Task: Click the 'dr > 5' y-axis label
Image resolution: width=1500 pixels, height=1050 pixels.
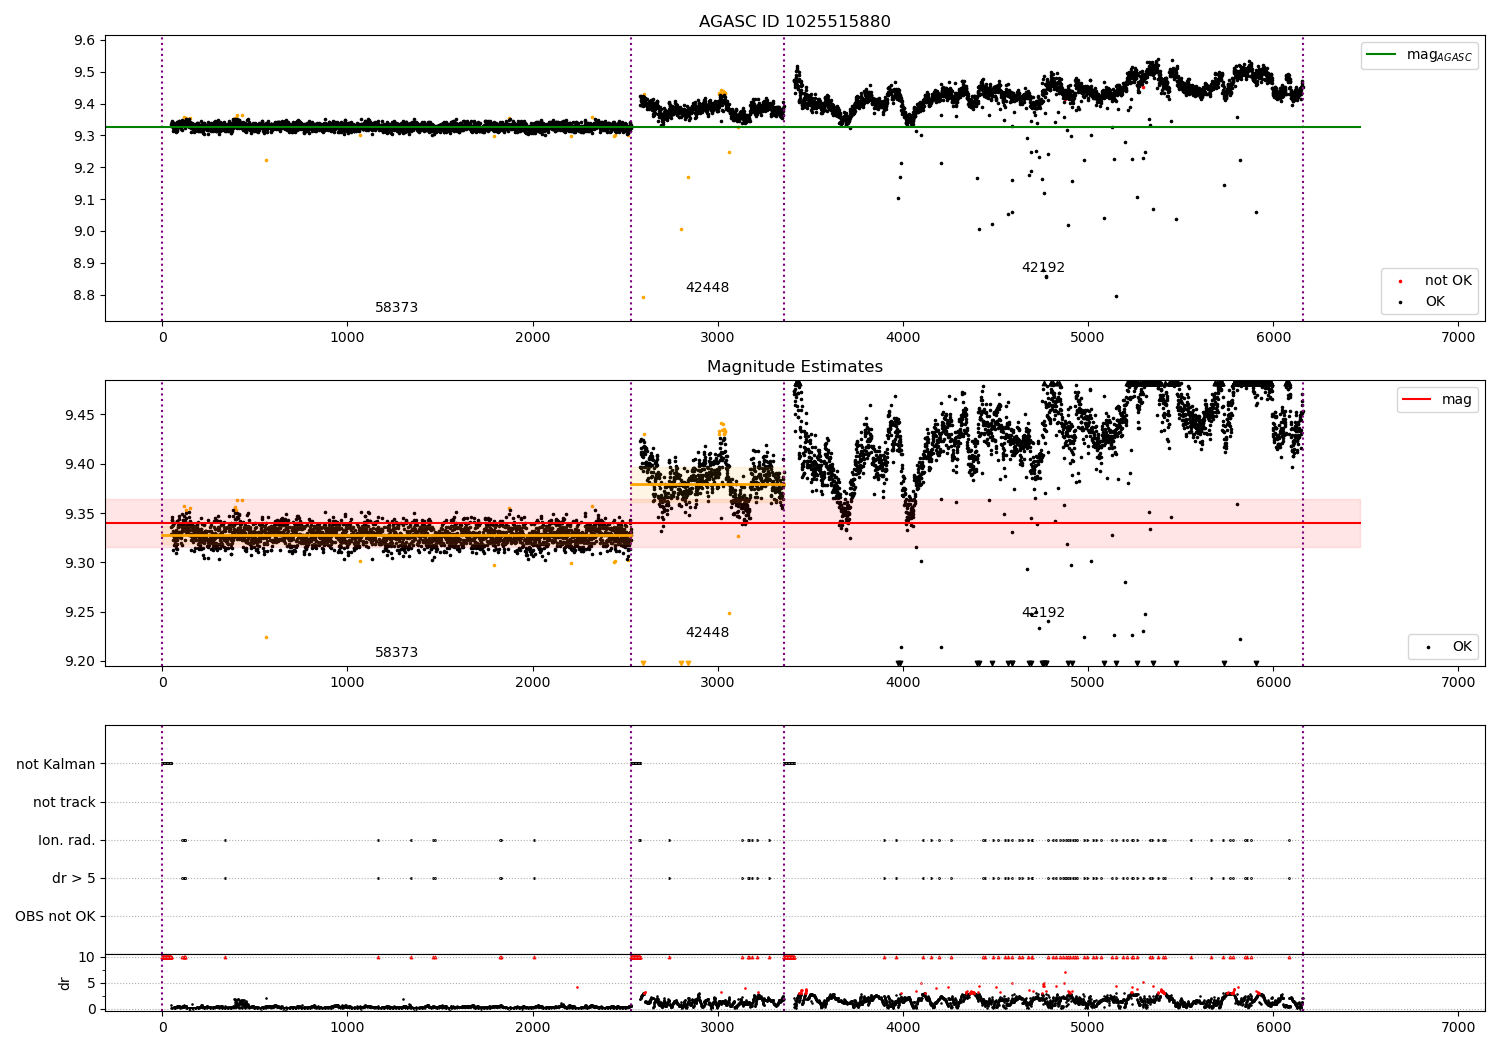Action: pos(74,878)
